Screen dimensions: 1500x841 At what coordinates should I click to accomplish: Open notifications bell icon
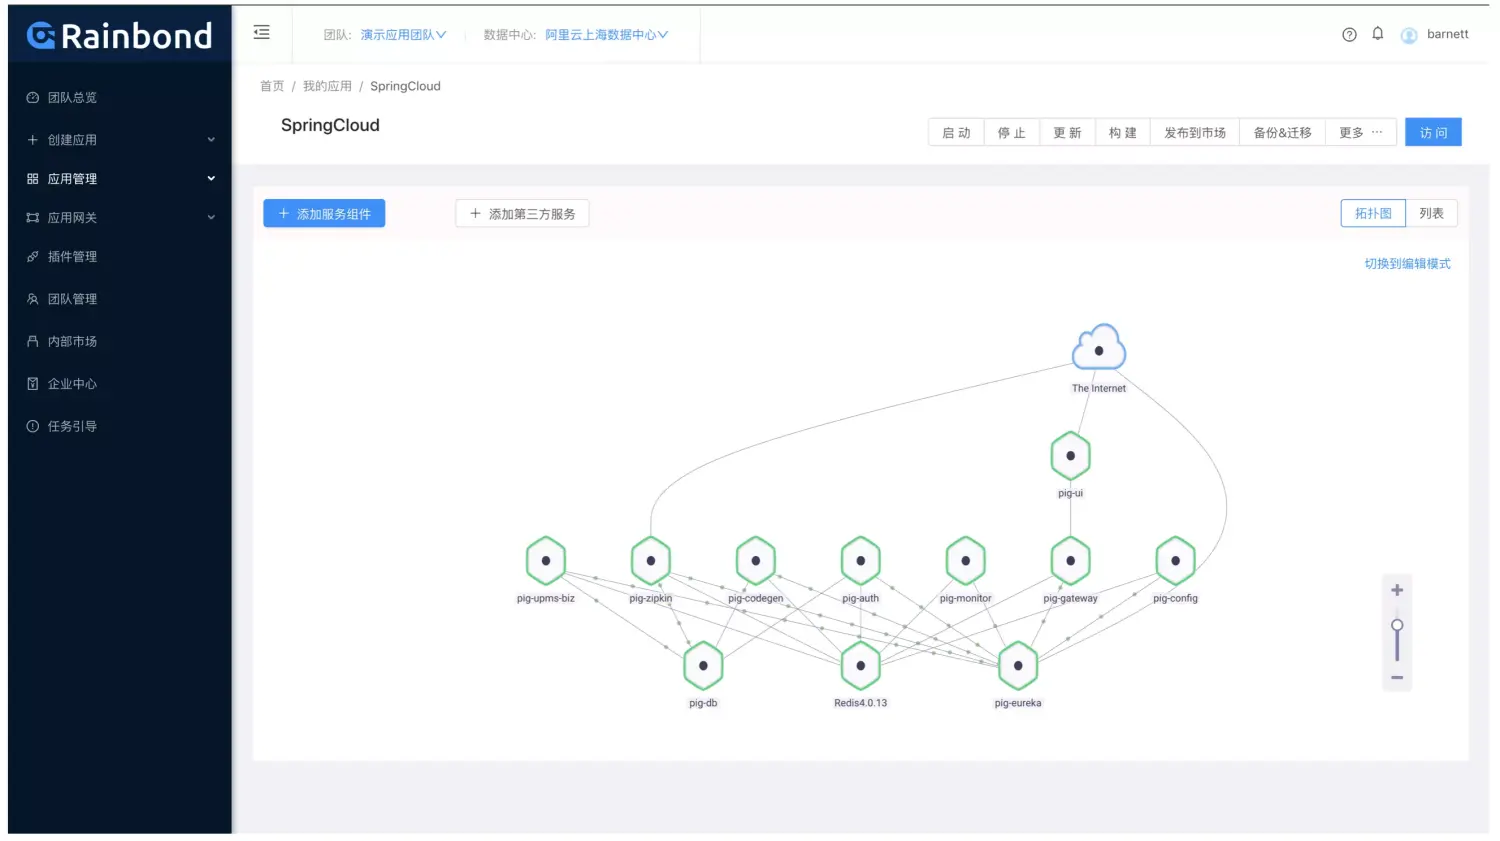tap(1378, 34)
